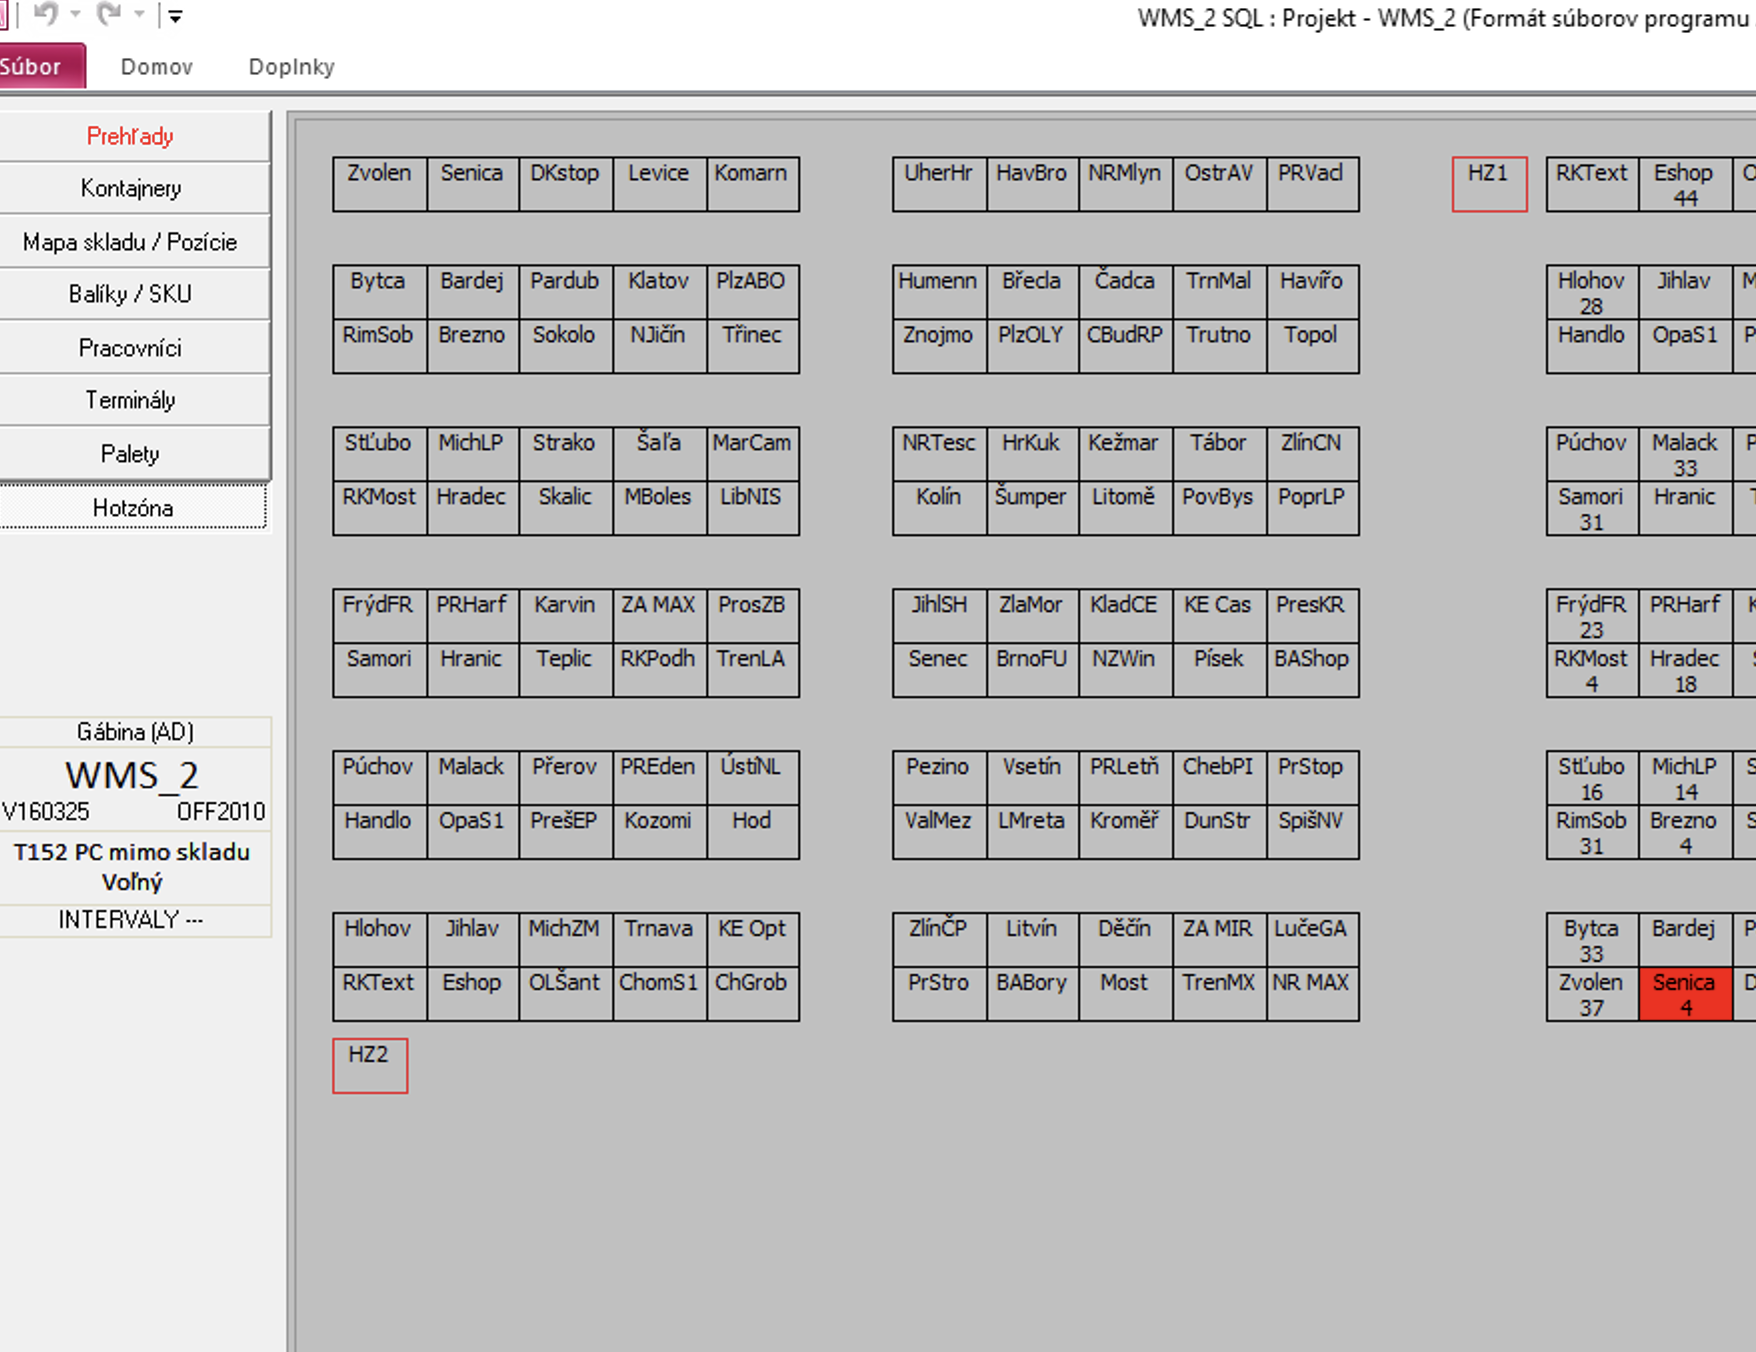Select the Balíky / SKU button

coord(131,294)
